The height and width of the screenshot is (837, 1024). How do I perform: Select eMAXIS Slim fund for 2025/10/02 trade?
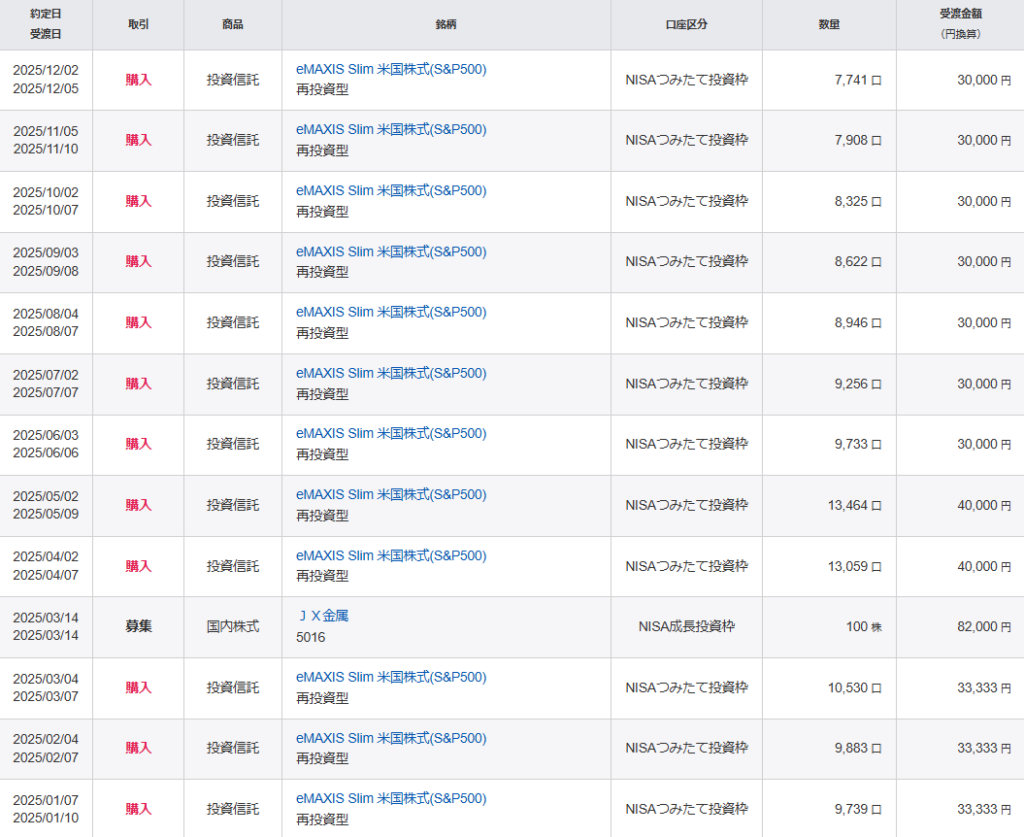click(x=391, y=190)
